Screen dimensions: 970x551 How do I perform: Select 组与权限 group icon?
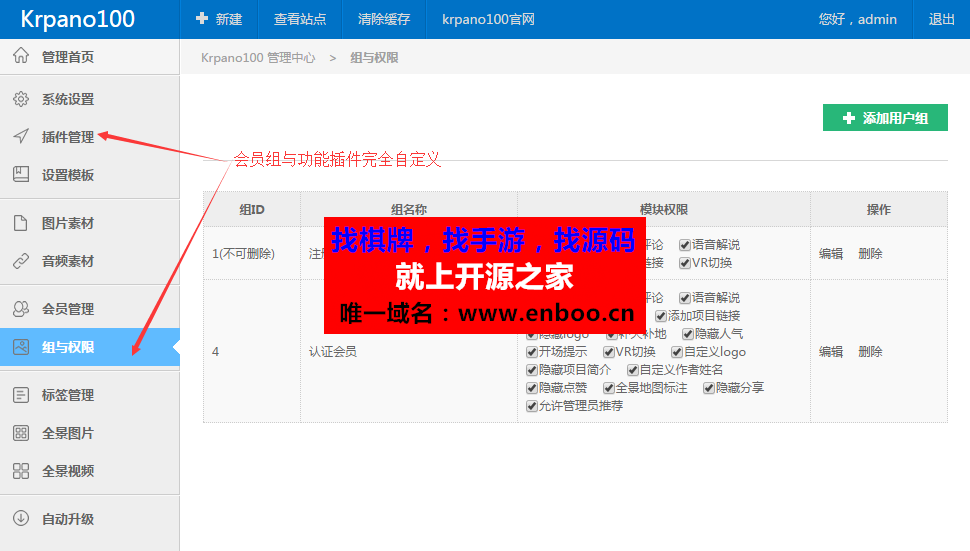pos(21,347)
